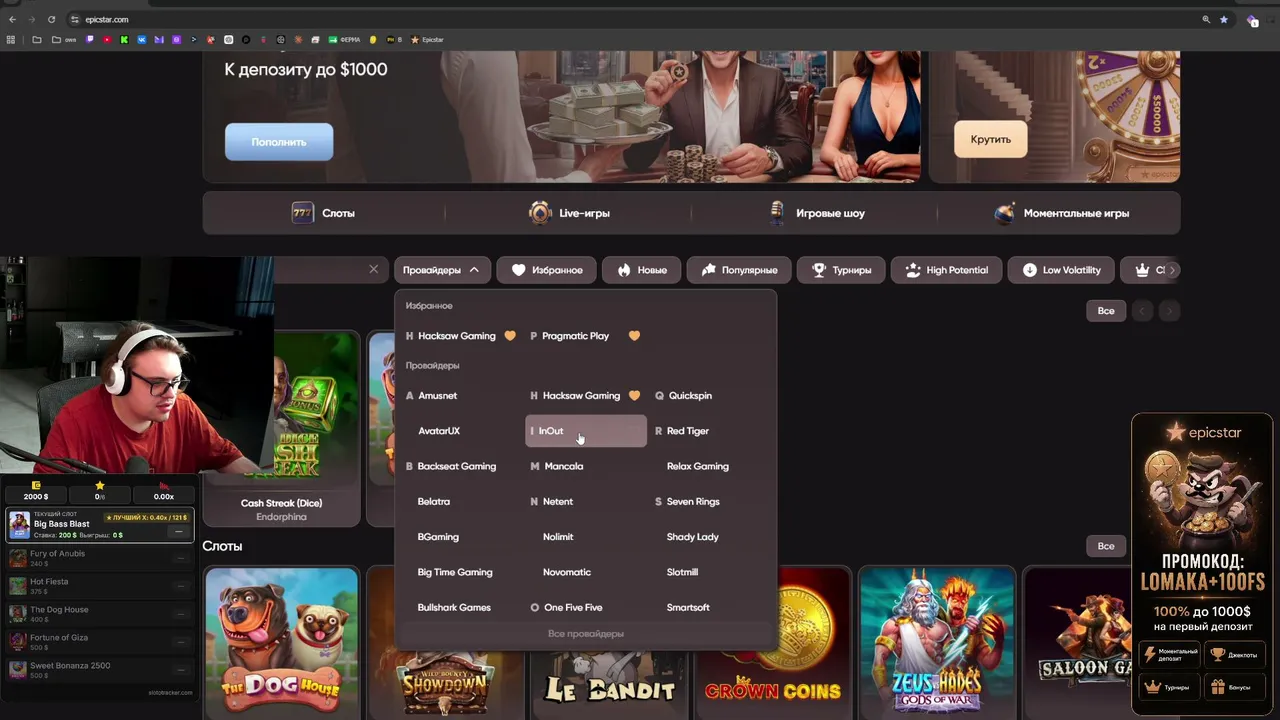The image size is (1280, 720).
Task: Choose the Netent provider
Action: tap(558, 502)
